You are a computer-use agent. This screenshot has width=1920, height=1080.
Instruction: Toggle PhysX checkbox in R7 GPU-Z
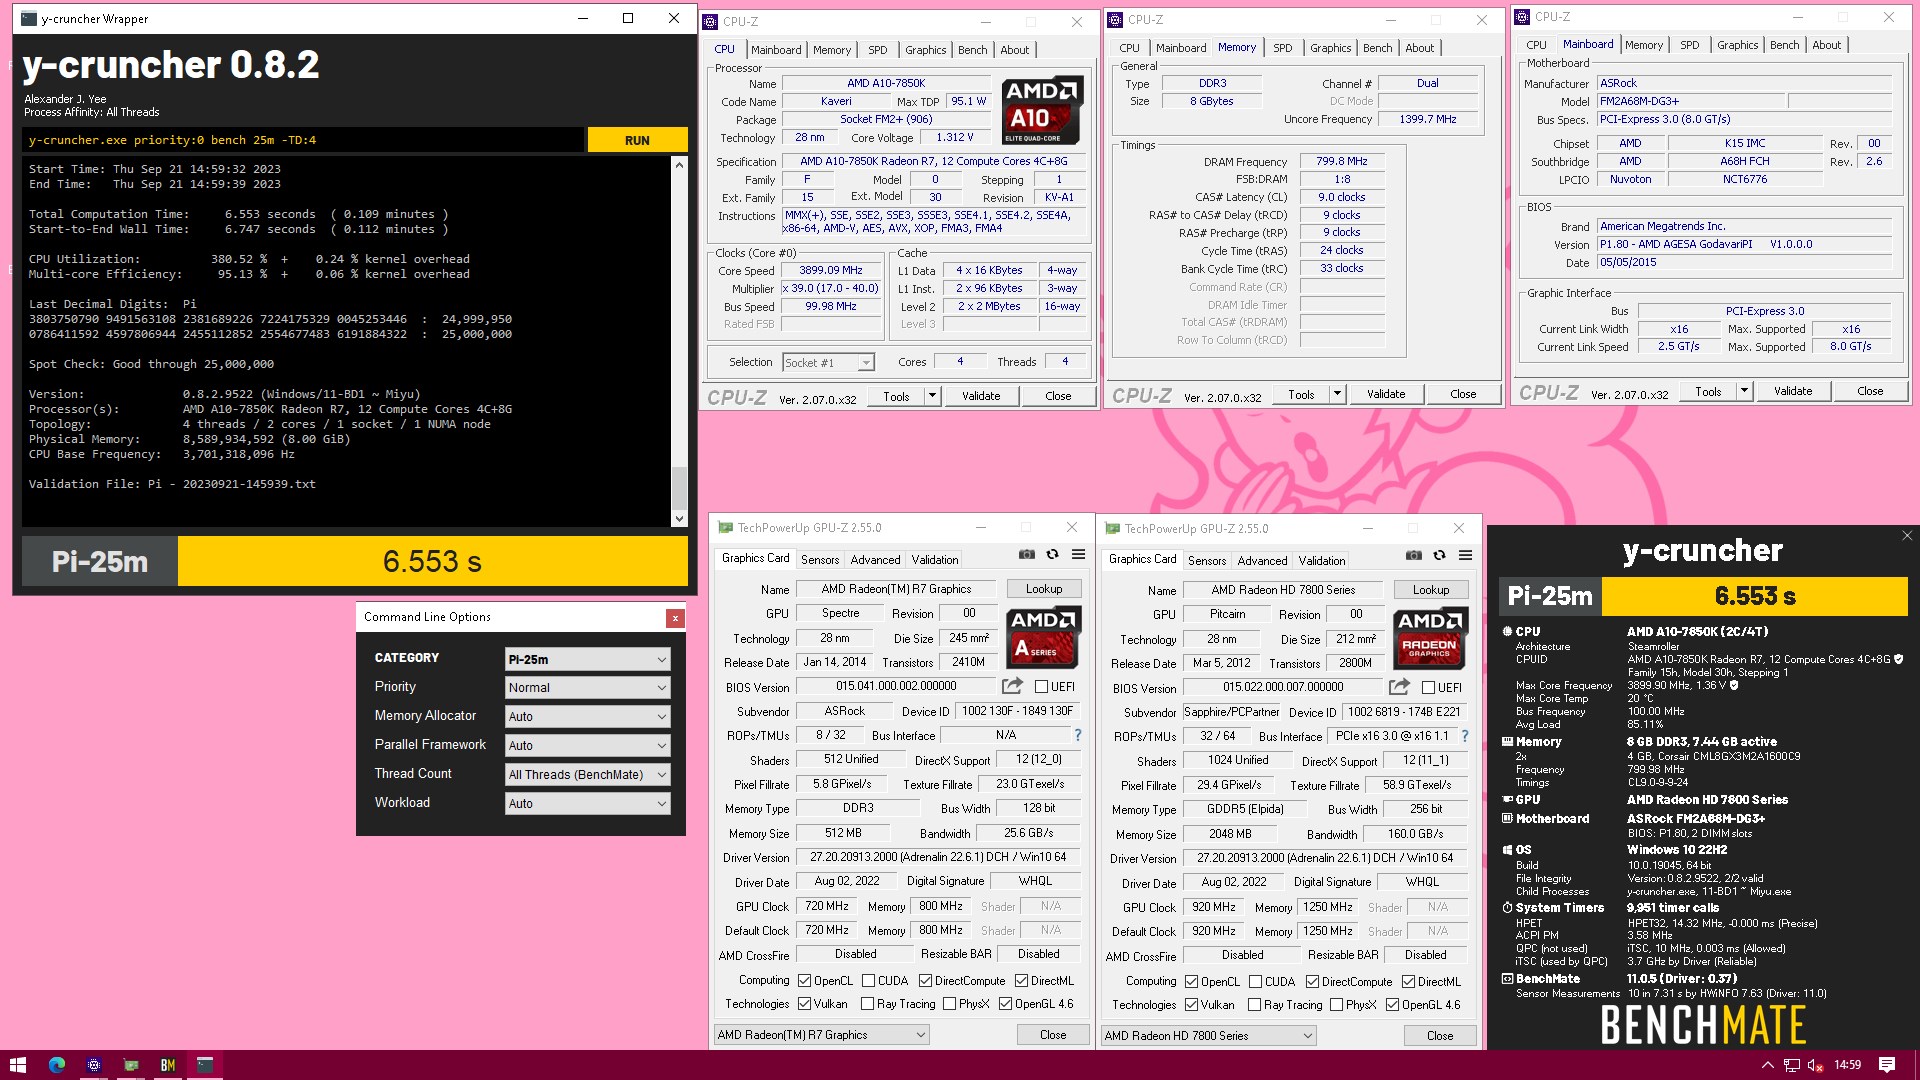[950, 1004]
